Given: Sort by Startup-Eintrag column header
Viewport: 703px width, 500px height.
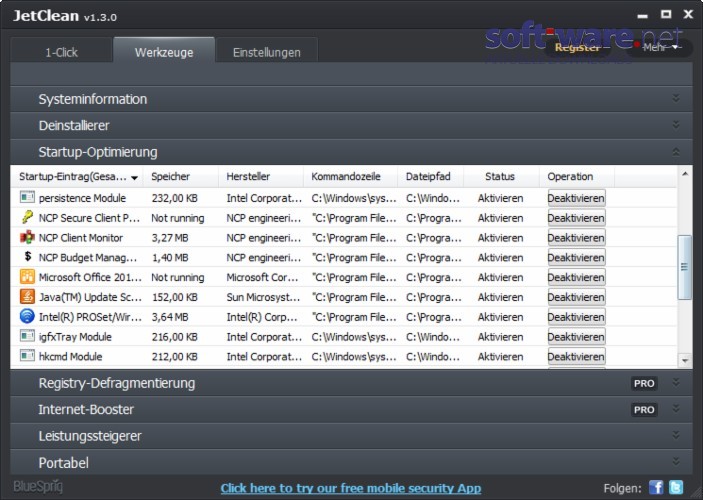Looking at the screenshot, I should coord(78,177).
